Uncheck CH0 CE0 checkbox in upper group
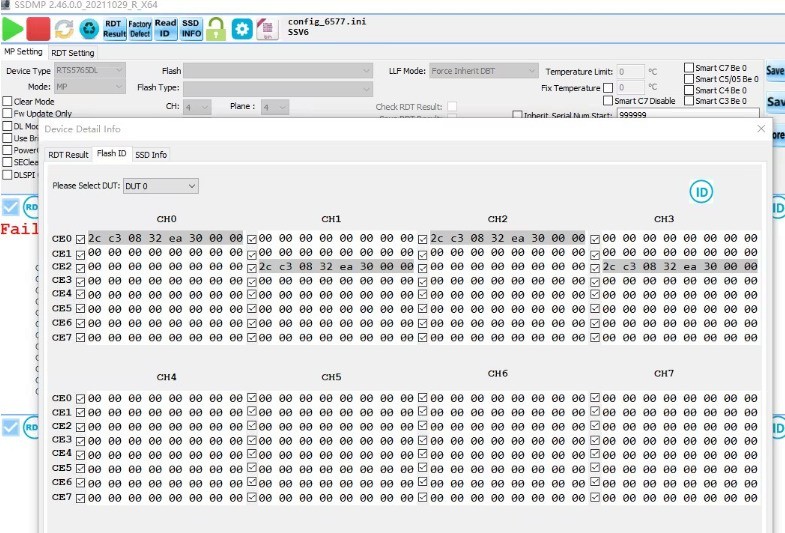Viewport: 785px width, 533px height. [x=81, y=239]
